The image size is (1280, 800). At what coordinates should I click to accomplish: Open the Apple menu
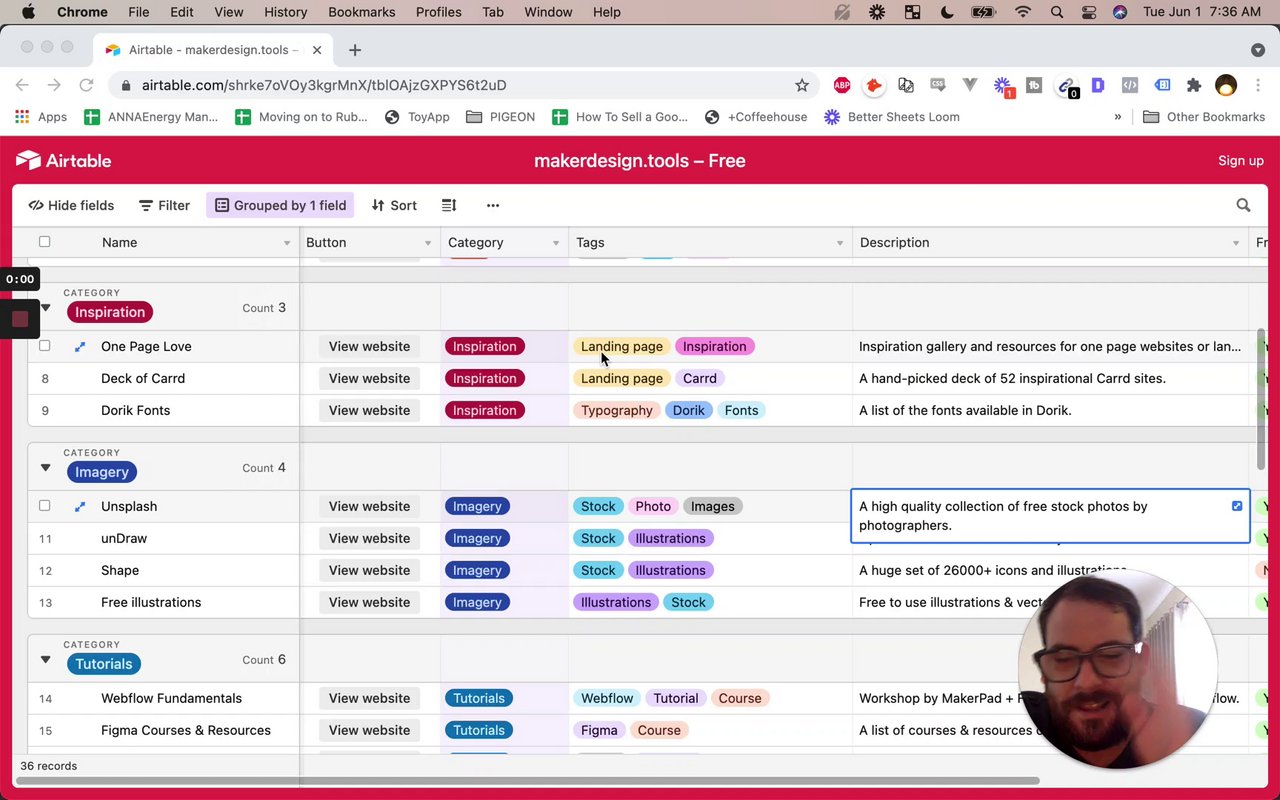tap(28, 12)
